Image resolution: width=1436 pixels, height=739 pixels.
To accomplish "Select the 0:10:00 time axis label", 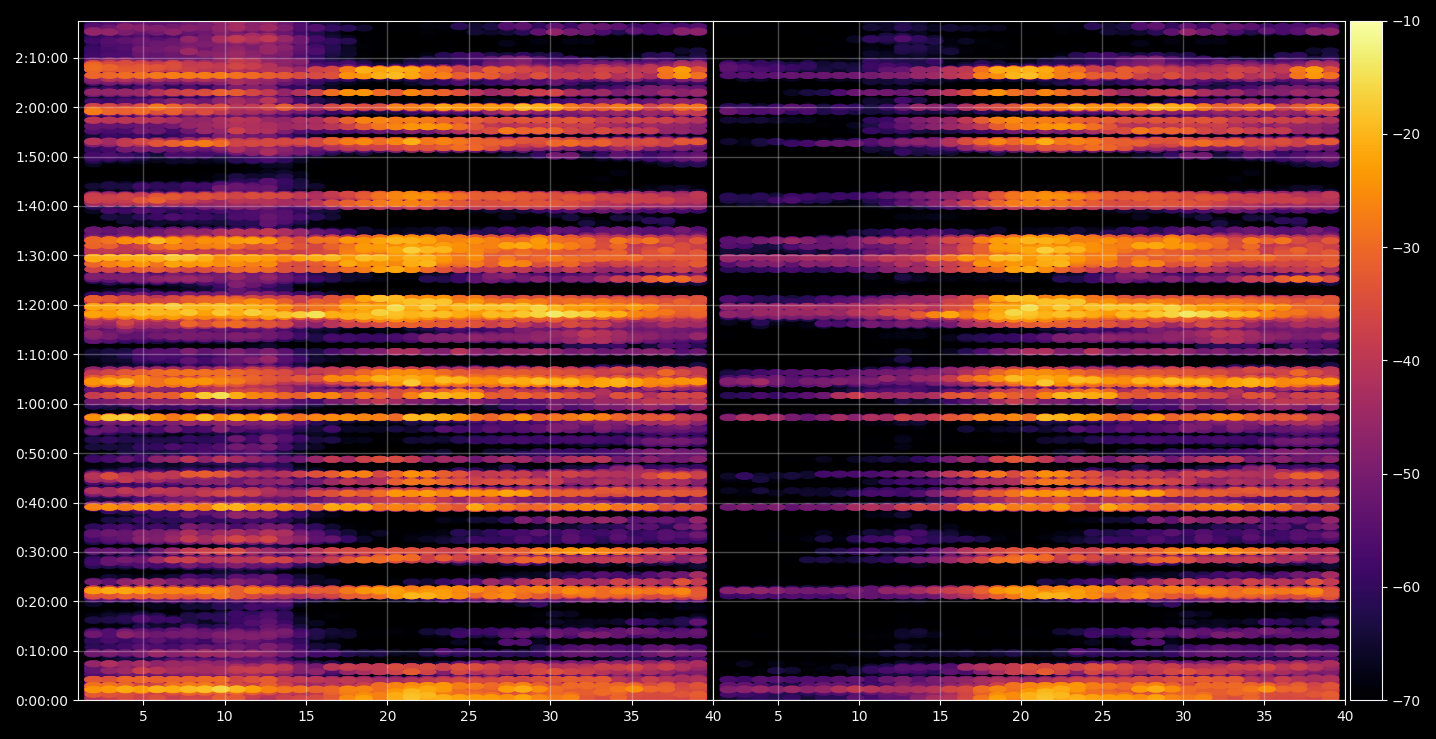I will click(x=41, y=651).
